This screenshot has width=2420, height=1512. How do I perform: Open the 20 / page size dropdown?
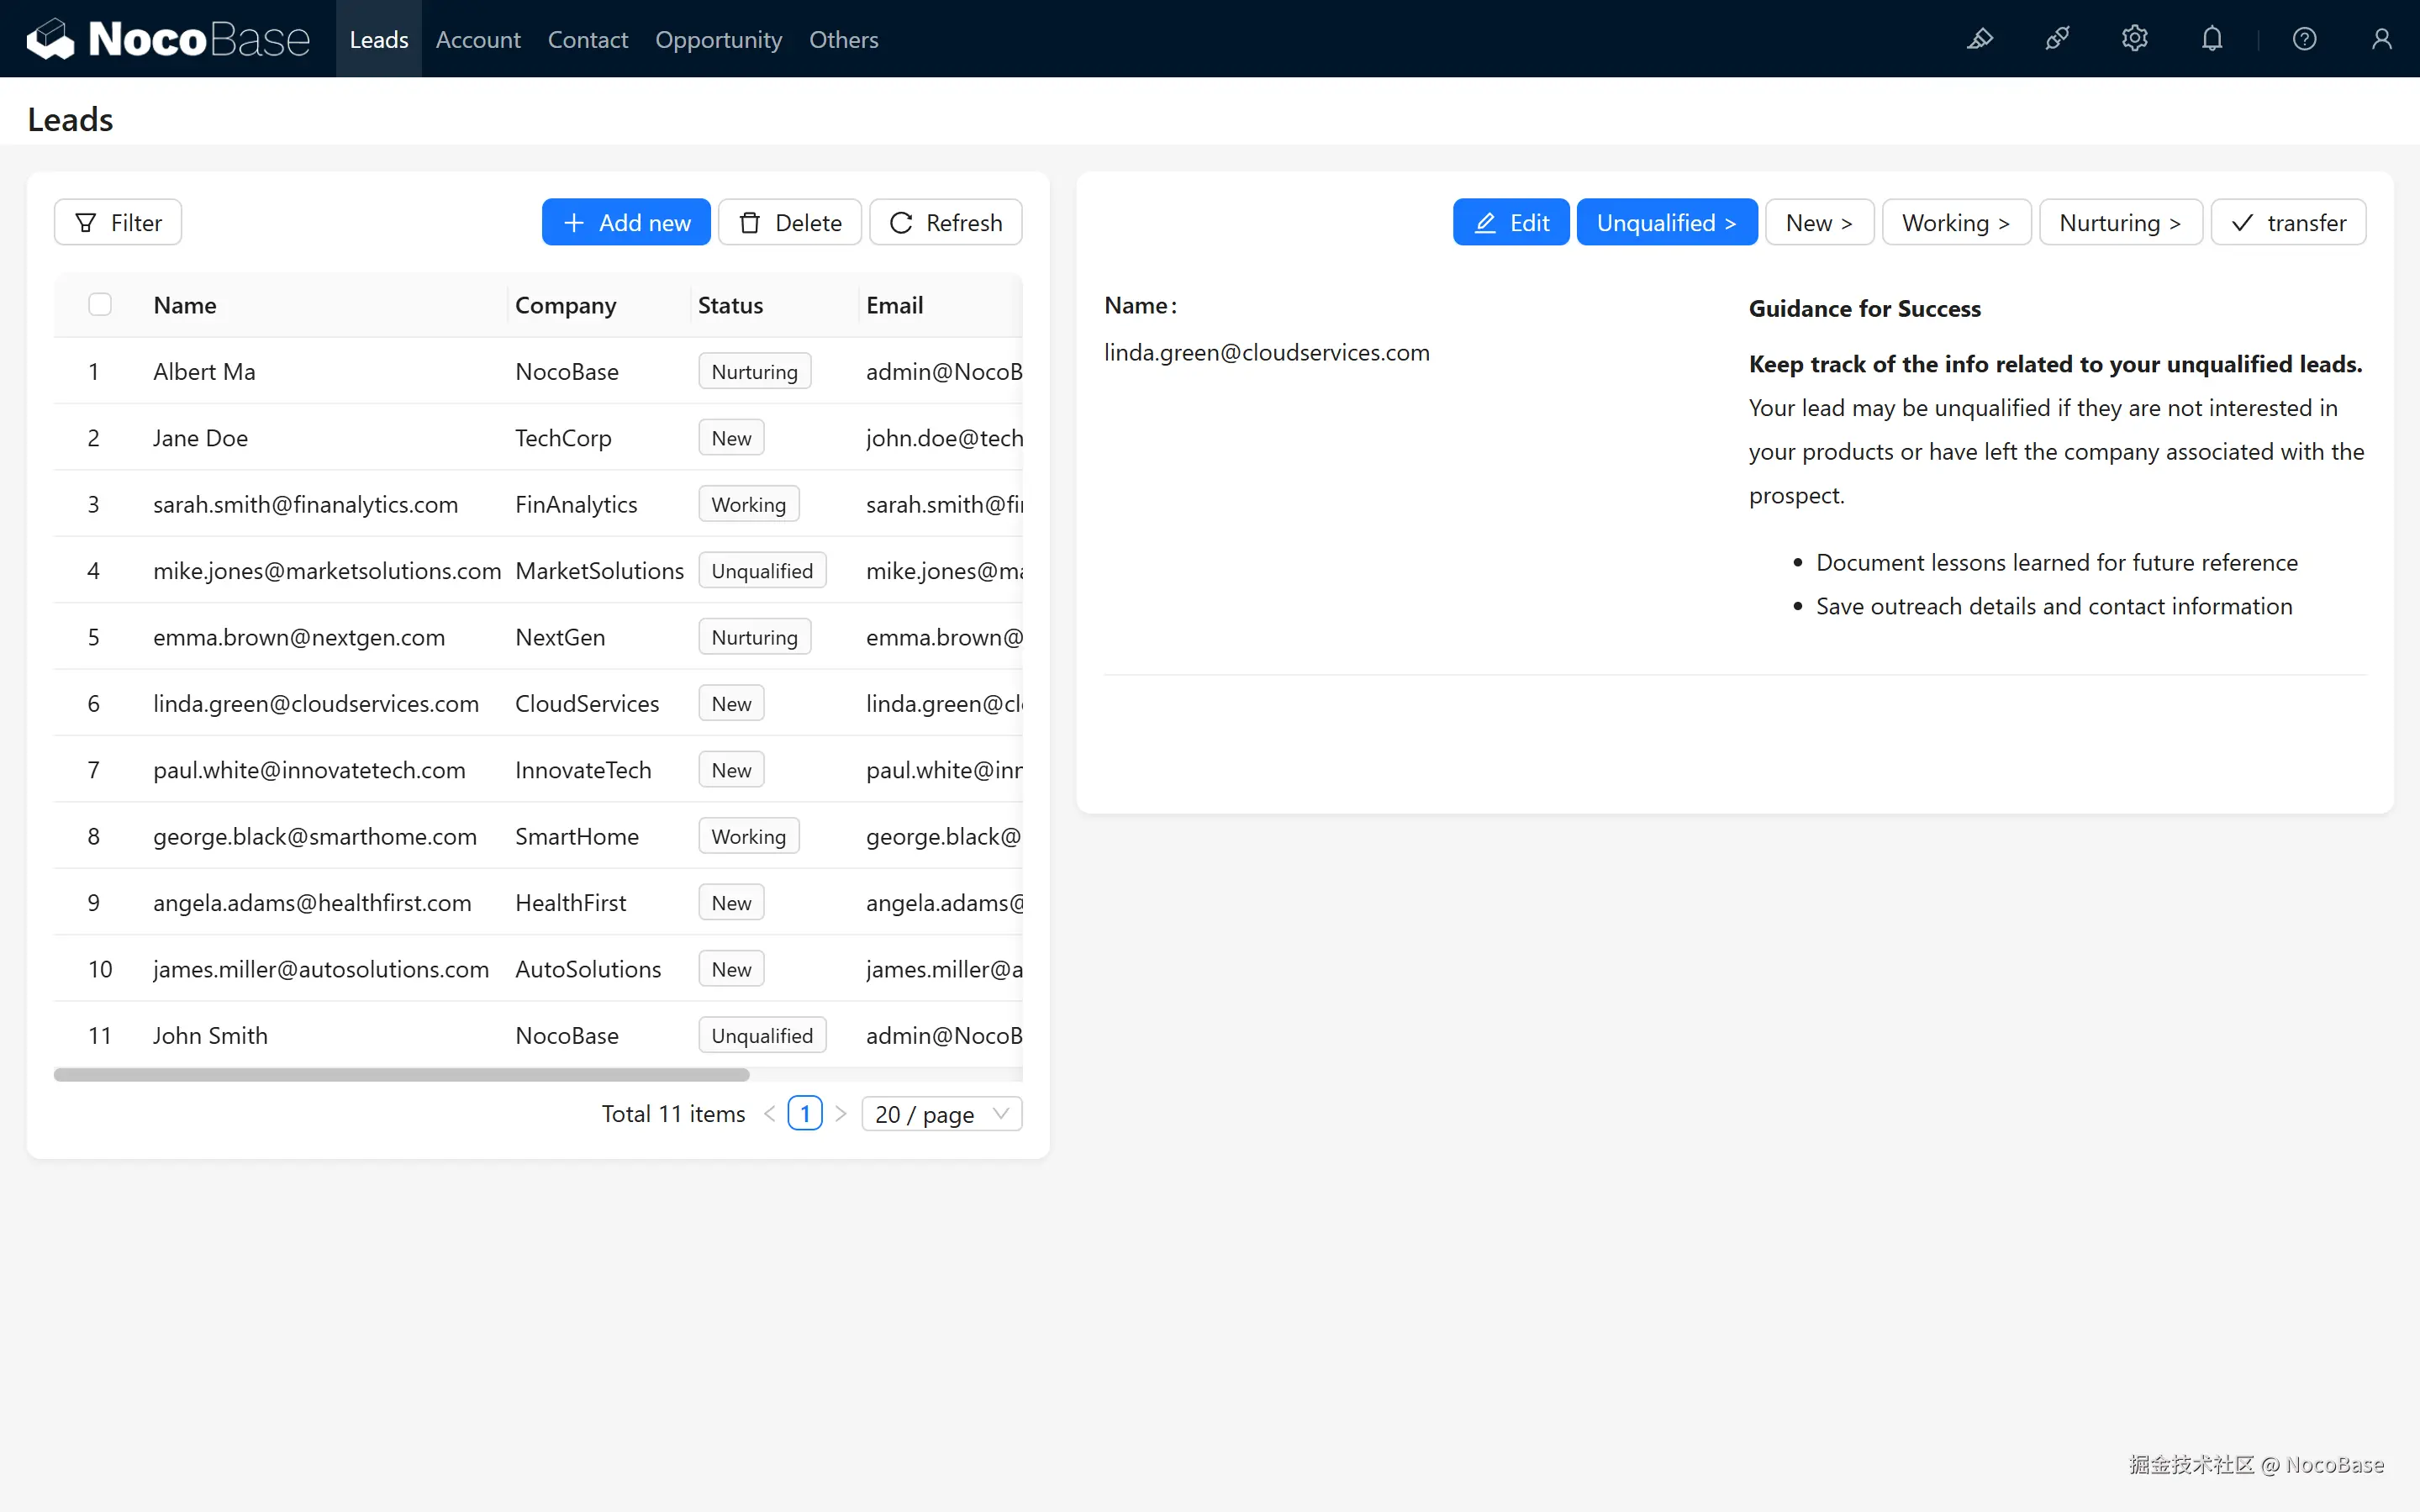pyautogui.click(x=941, y=1113)
